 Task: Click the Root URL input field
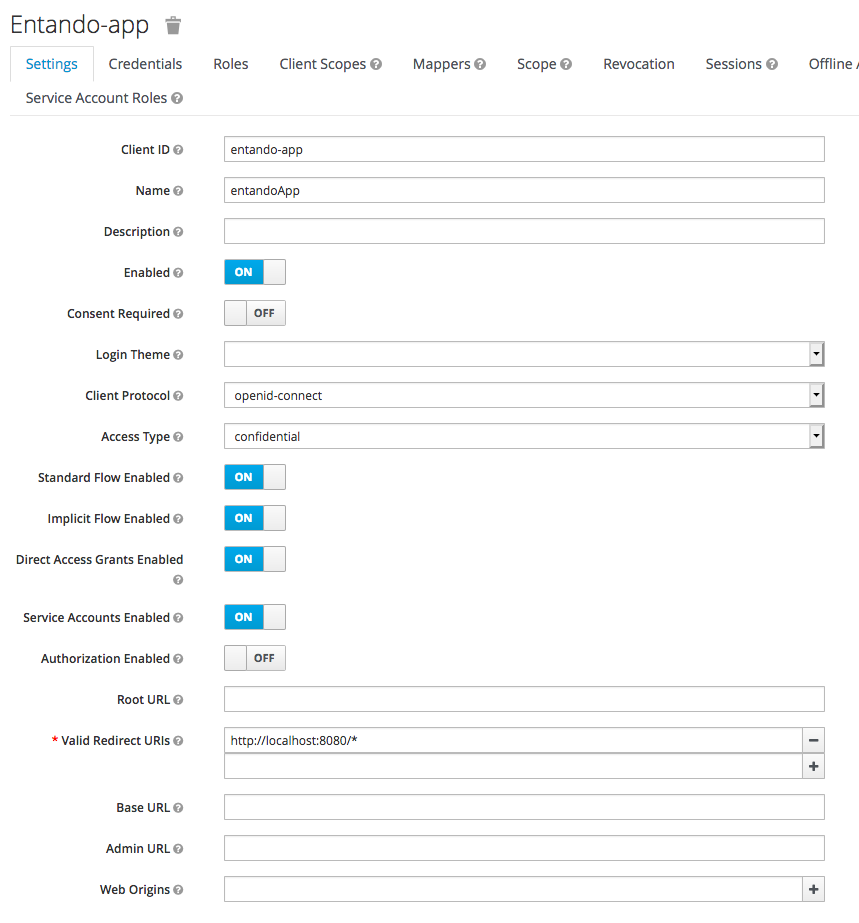click(x=524, y=699)
